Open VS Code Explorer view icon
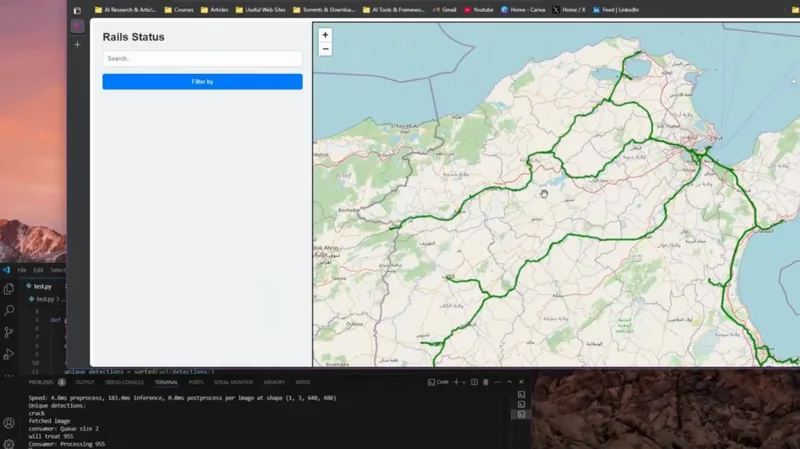 point(9,289)
